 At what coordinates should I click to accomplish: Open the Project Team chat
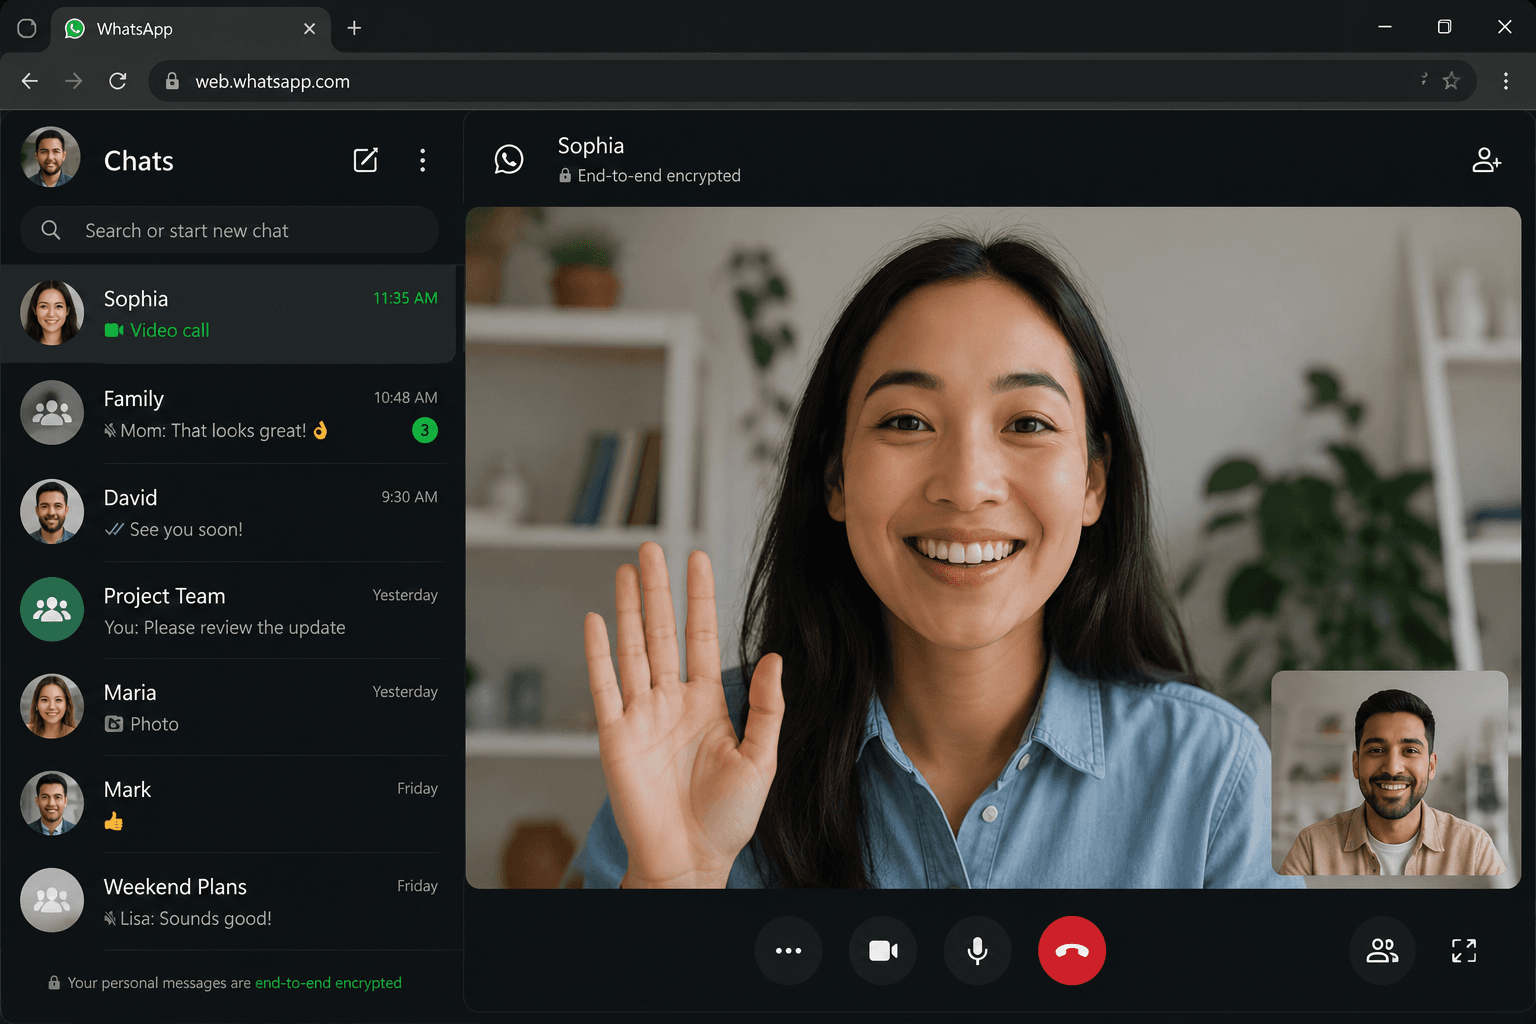pyautogui.click(x=228, y=610)
